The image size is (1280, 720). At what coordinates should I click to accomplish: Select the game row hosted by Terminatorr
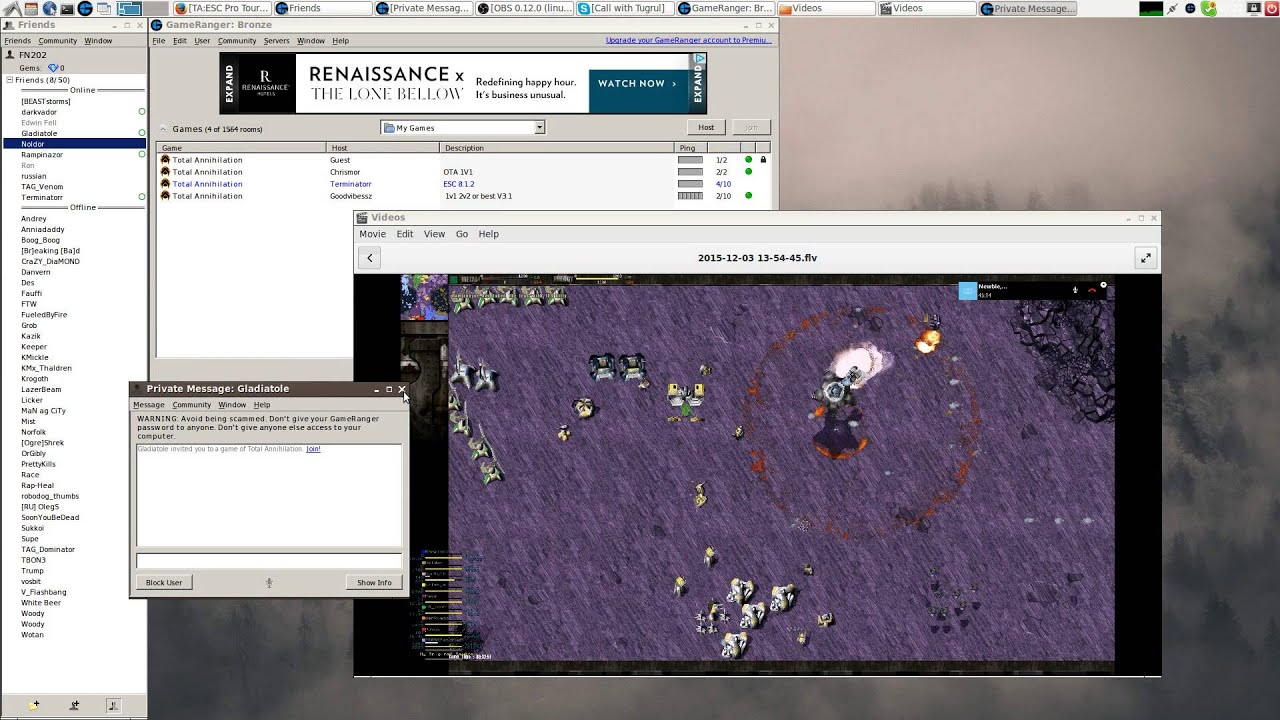click(x=464, y=184)
